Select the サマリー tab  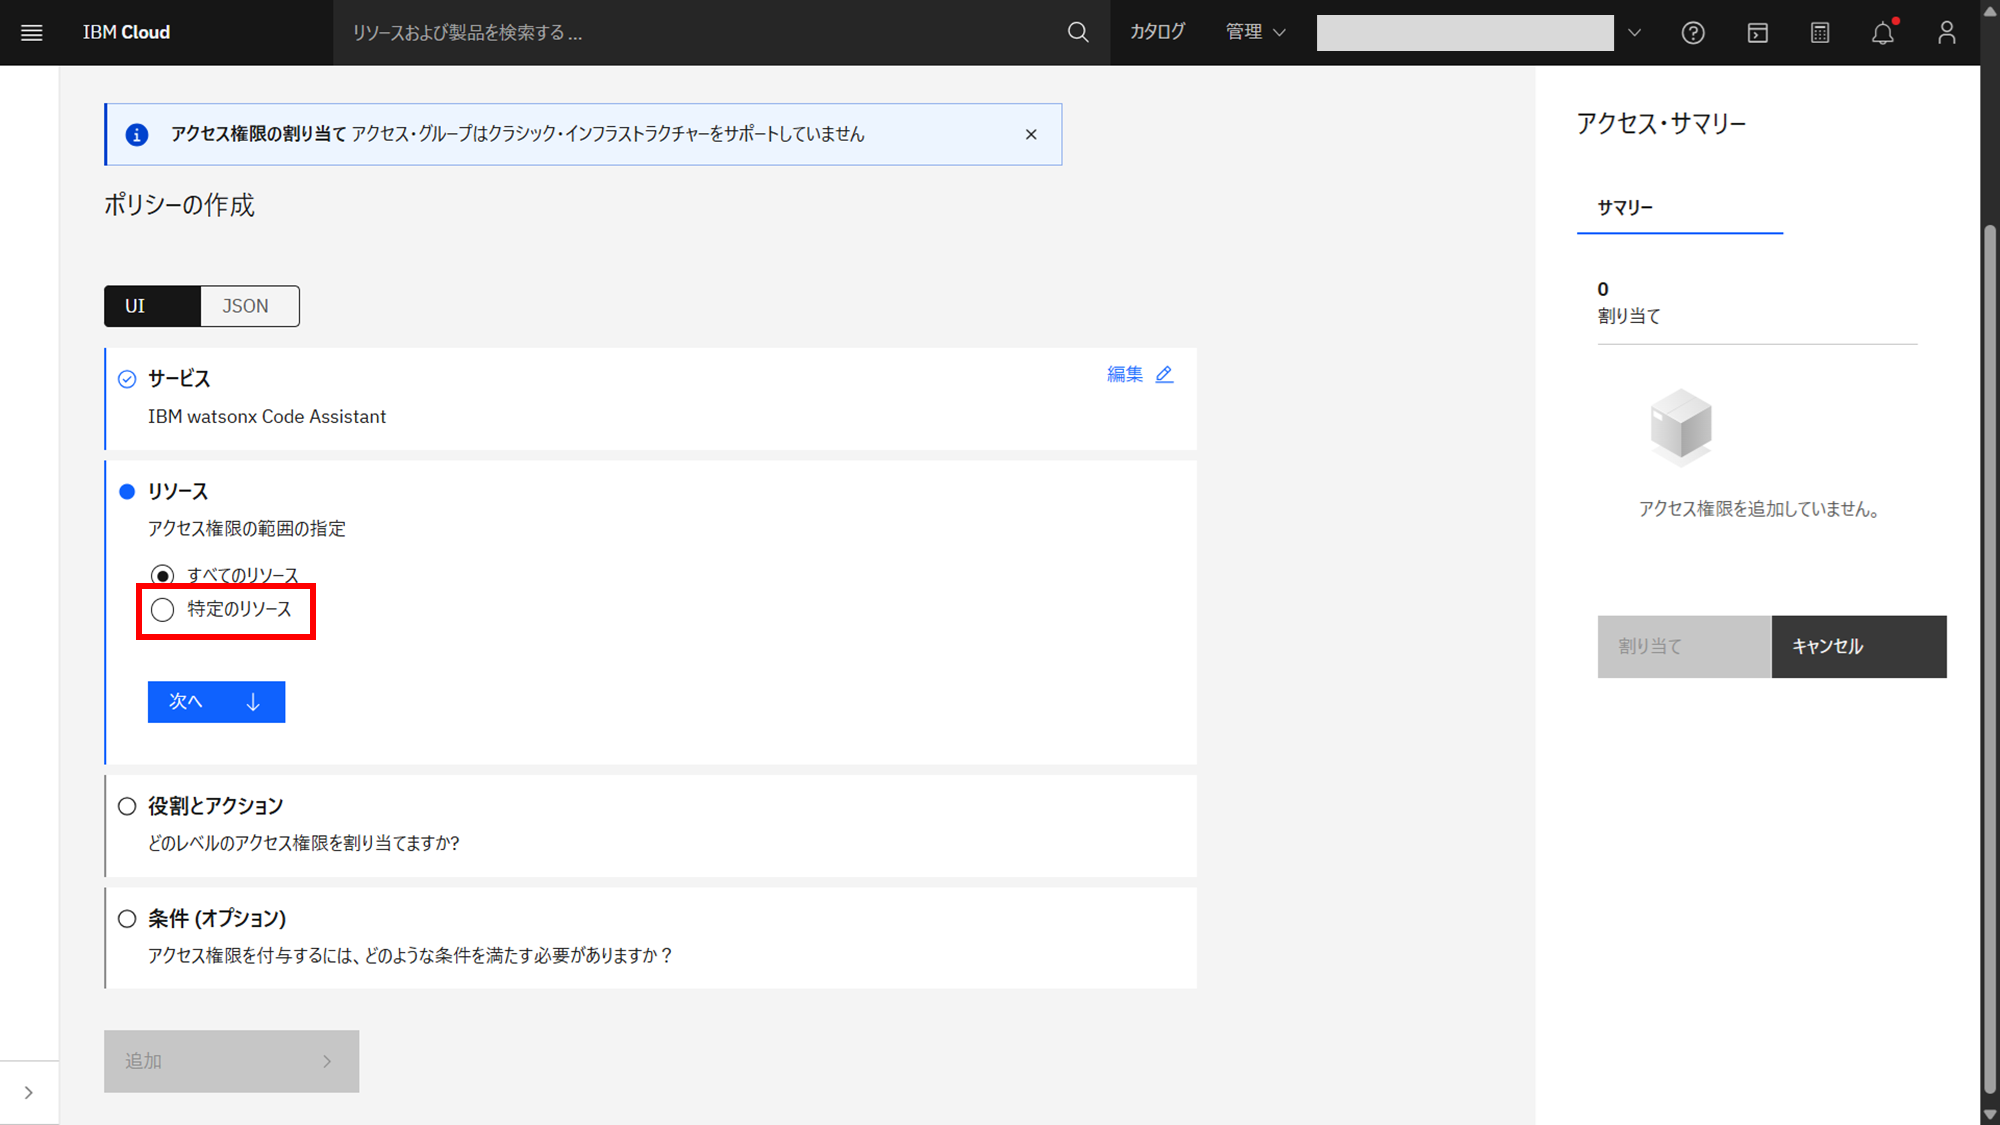click(1626, 208)
